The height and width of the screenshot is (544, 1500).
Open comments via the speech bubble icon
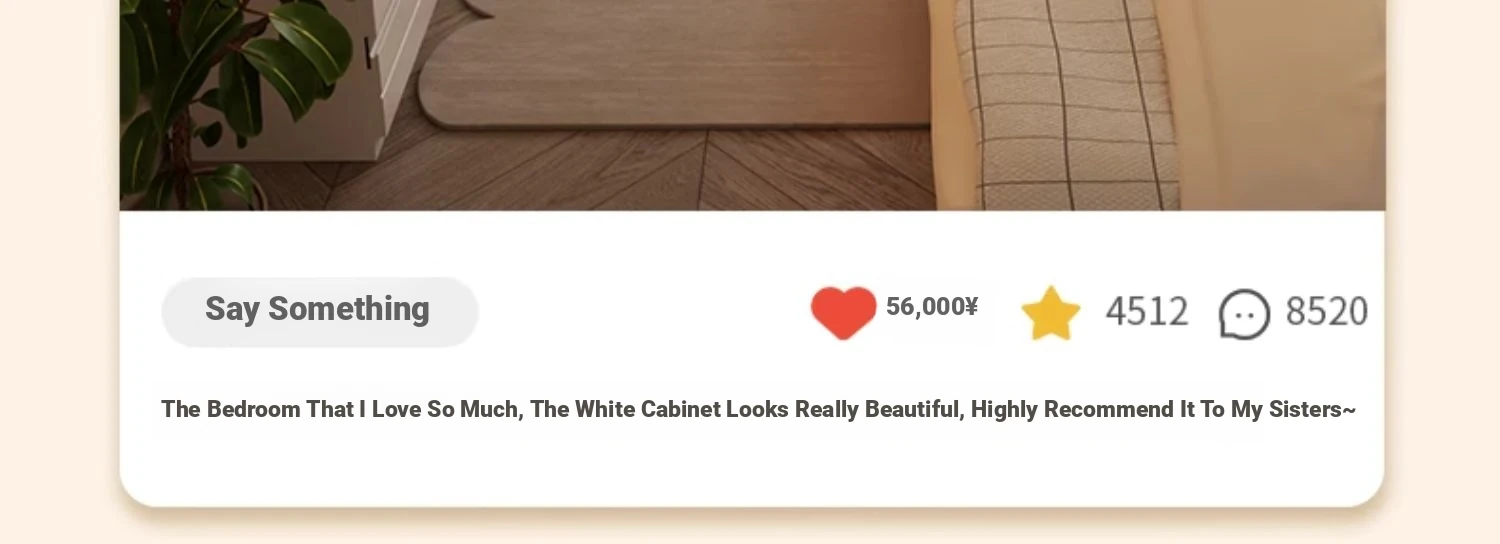pos(1244,314)
